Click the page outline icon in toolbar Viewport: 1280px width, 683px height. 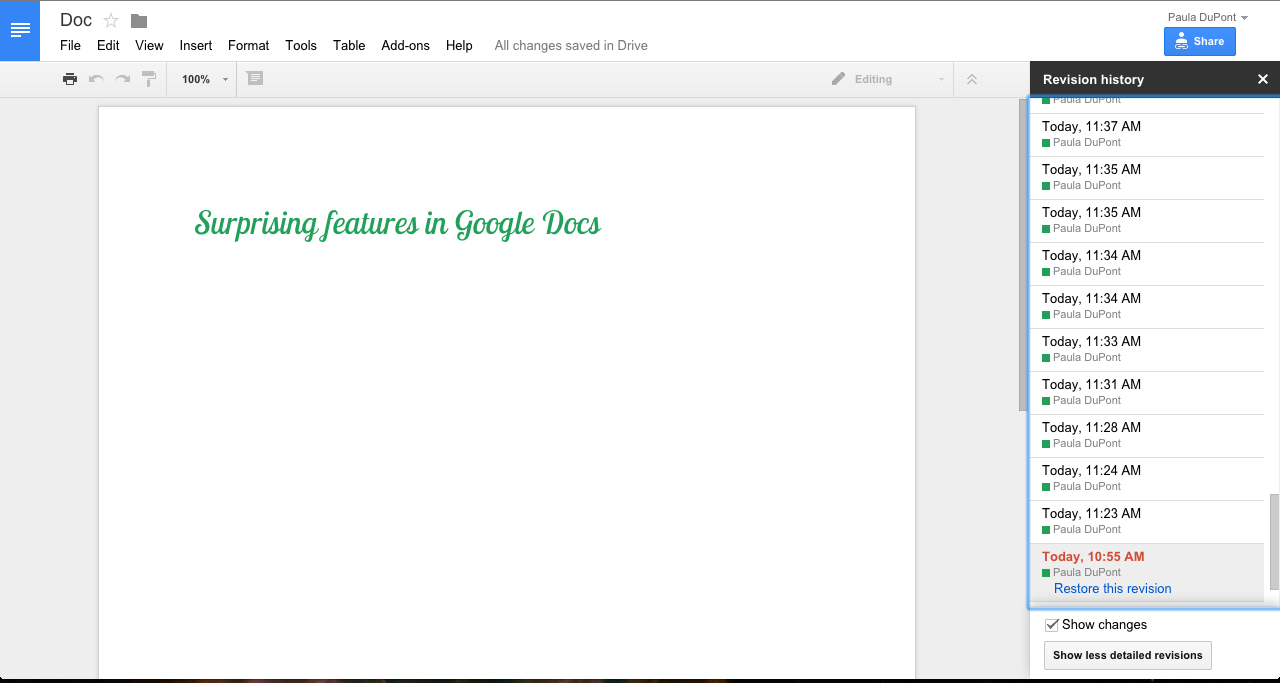[x=255, y=78]
